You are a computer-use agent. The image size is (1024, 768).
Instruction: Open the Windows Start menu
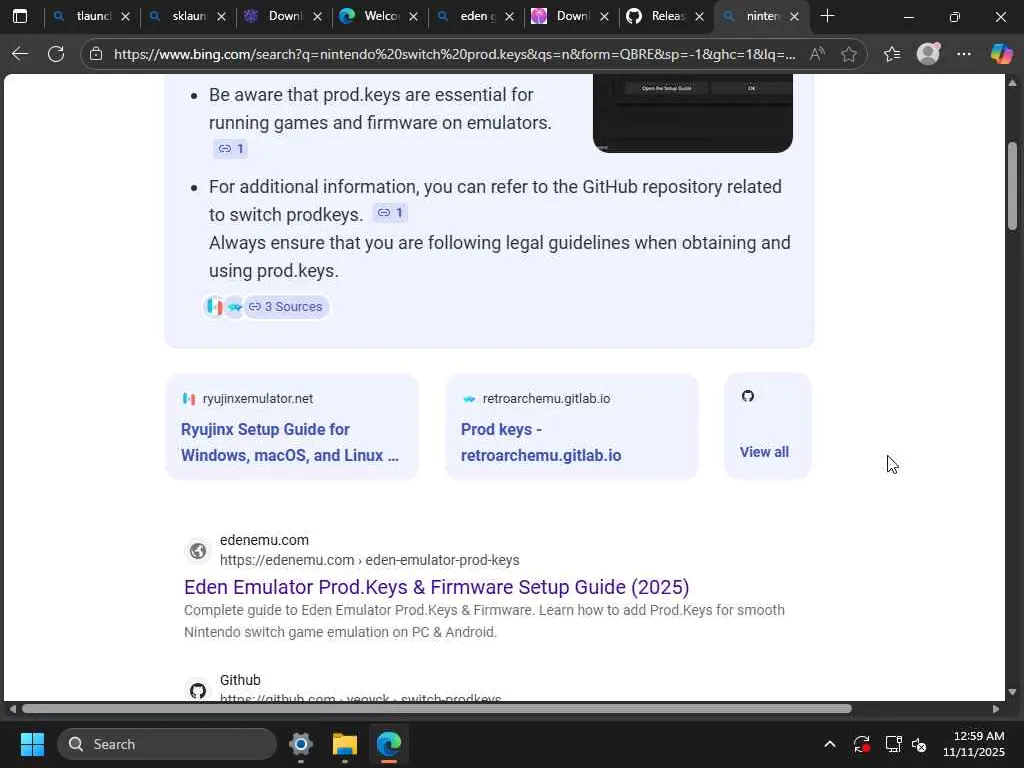tap(32, 744)
